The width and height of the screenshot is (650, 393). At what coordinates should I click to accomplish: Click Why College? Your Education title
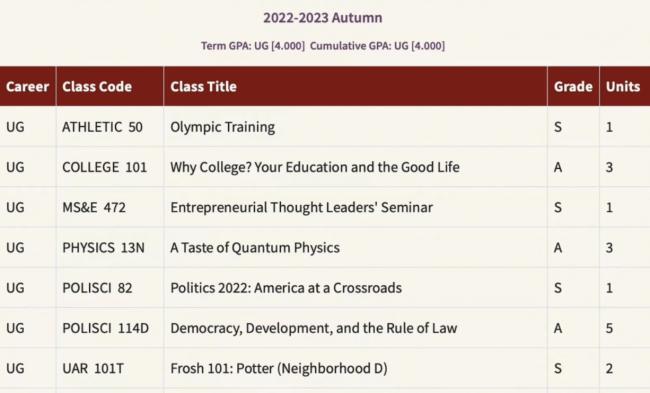(x=315, y=167)
